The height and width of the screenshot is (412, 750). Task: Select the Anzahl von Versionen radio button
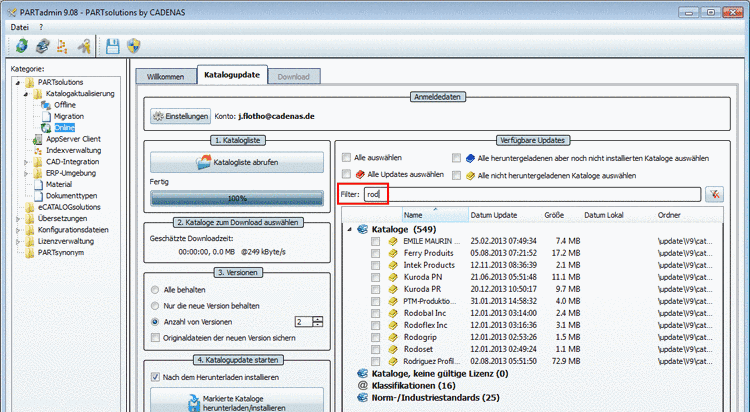[155, 322]
